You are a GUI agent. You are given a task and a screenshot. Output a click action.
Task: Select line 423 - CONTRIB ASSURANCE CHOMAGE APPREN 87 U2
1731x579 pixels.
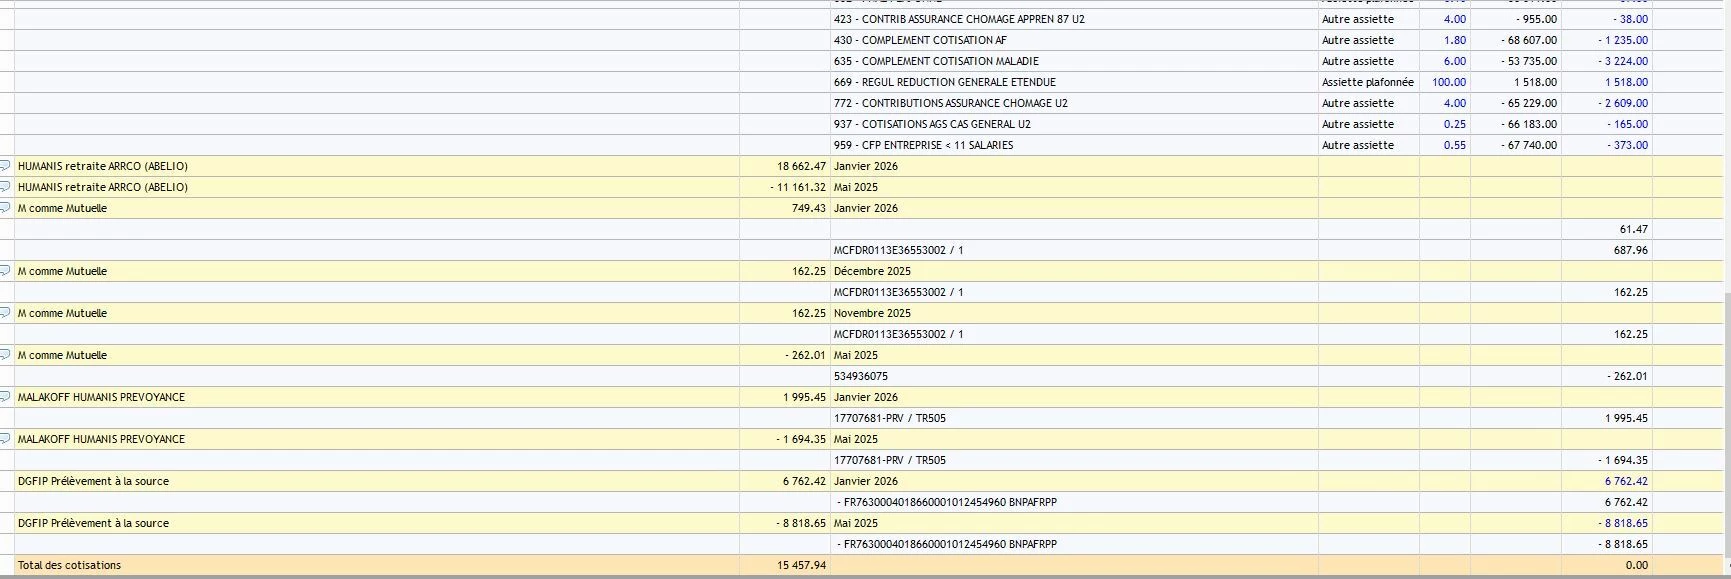pos(959,19)
